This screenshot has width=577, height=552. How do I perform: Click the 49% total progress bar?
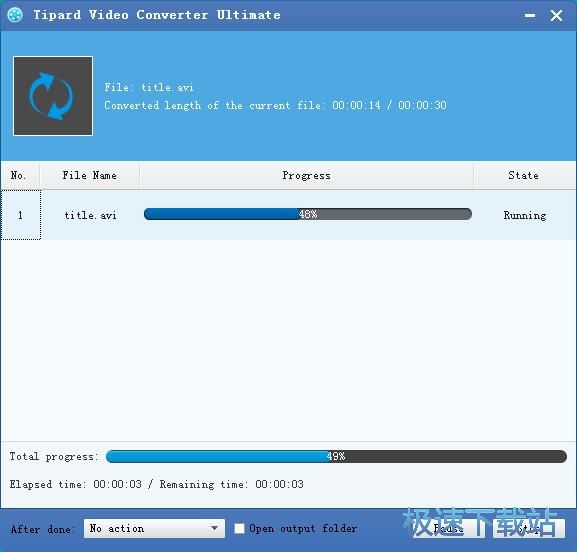pos(336,456)
